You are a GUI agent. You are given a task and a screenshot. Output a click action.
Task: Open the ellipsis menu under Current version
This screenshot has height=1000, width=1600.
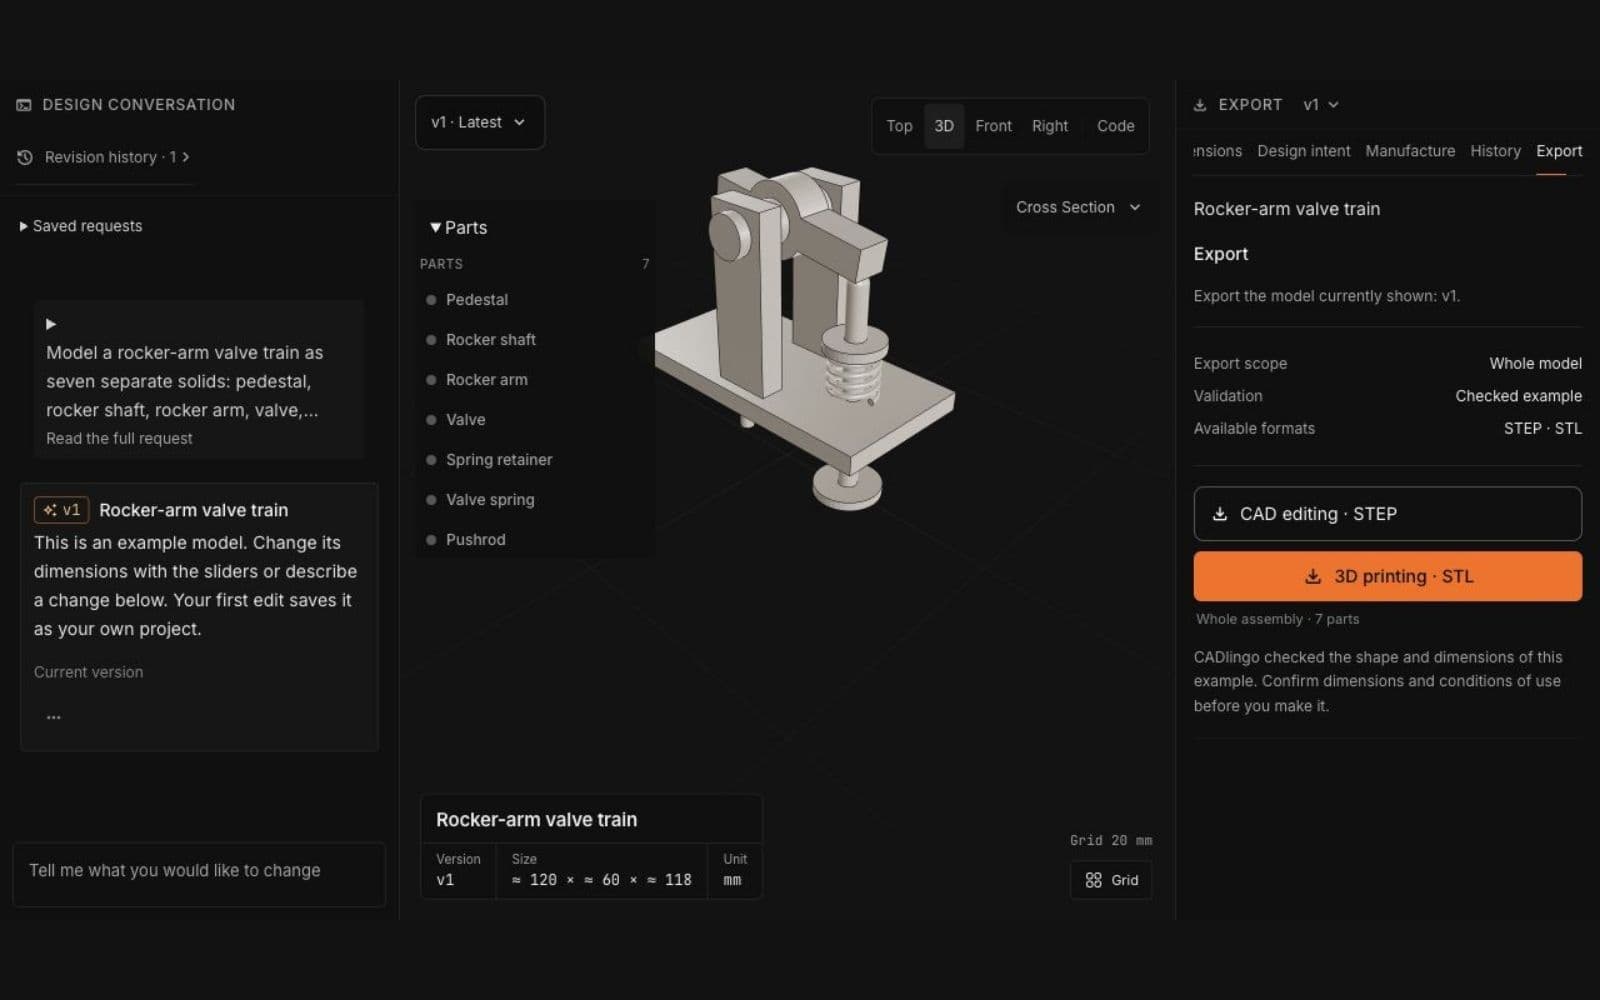coord(54,717)
